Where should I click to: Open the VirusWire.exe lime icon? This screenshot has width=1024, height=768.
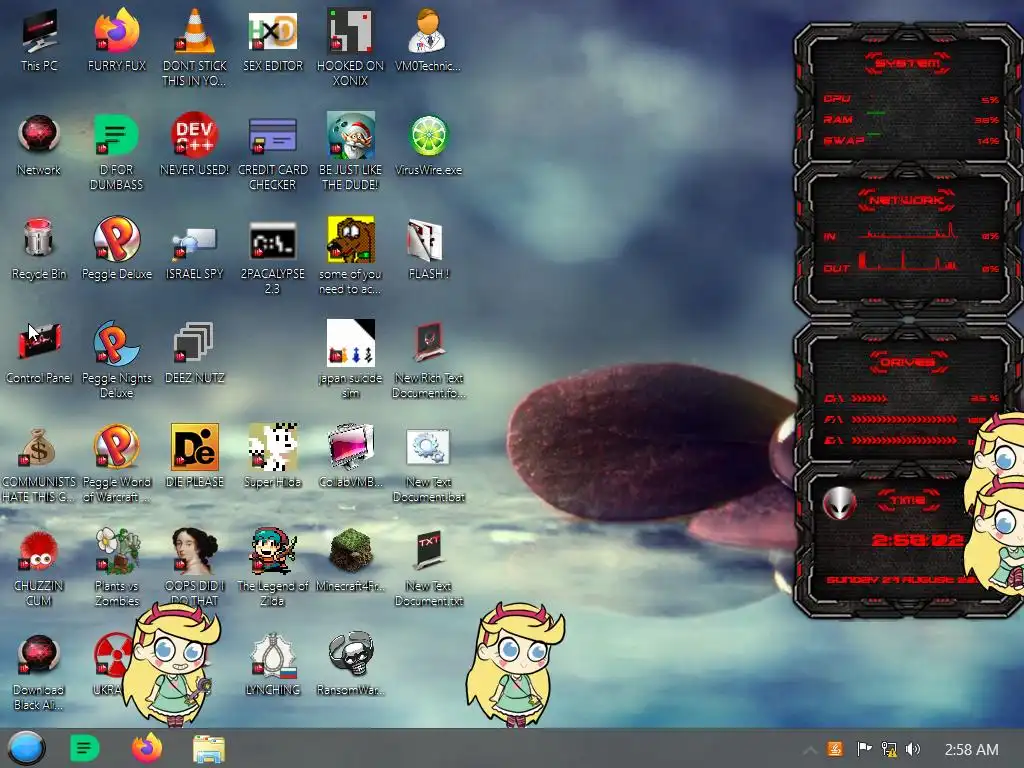coord(428,145)
